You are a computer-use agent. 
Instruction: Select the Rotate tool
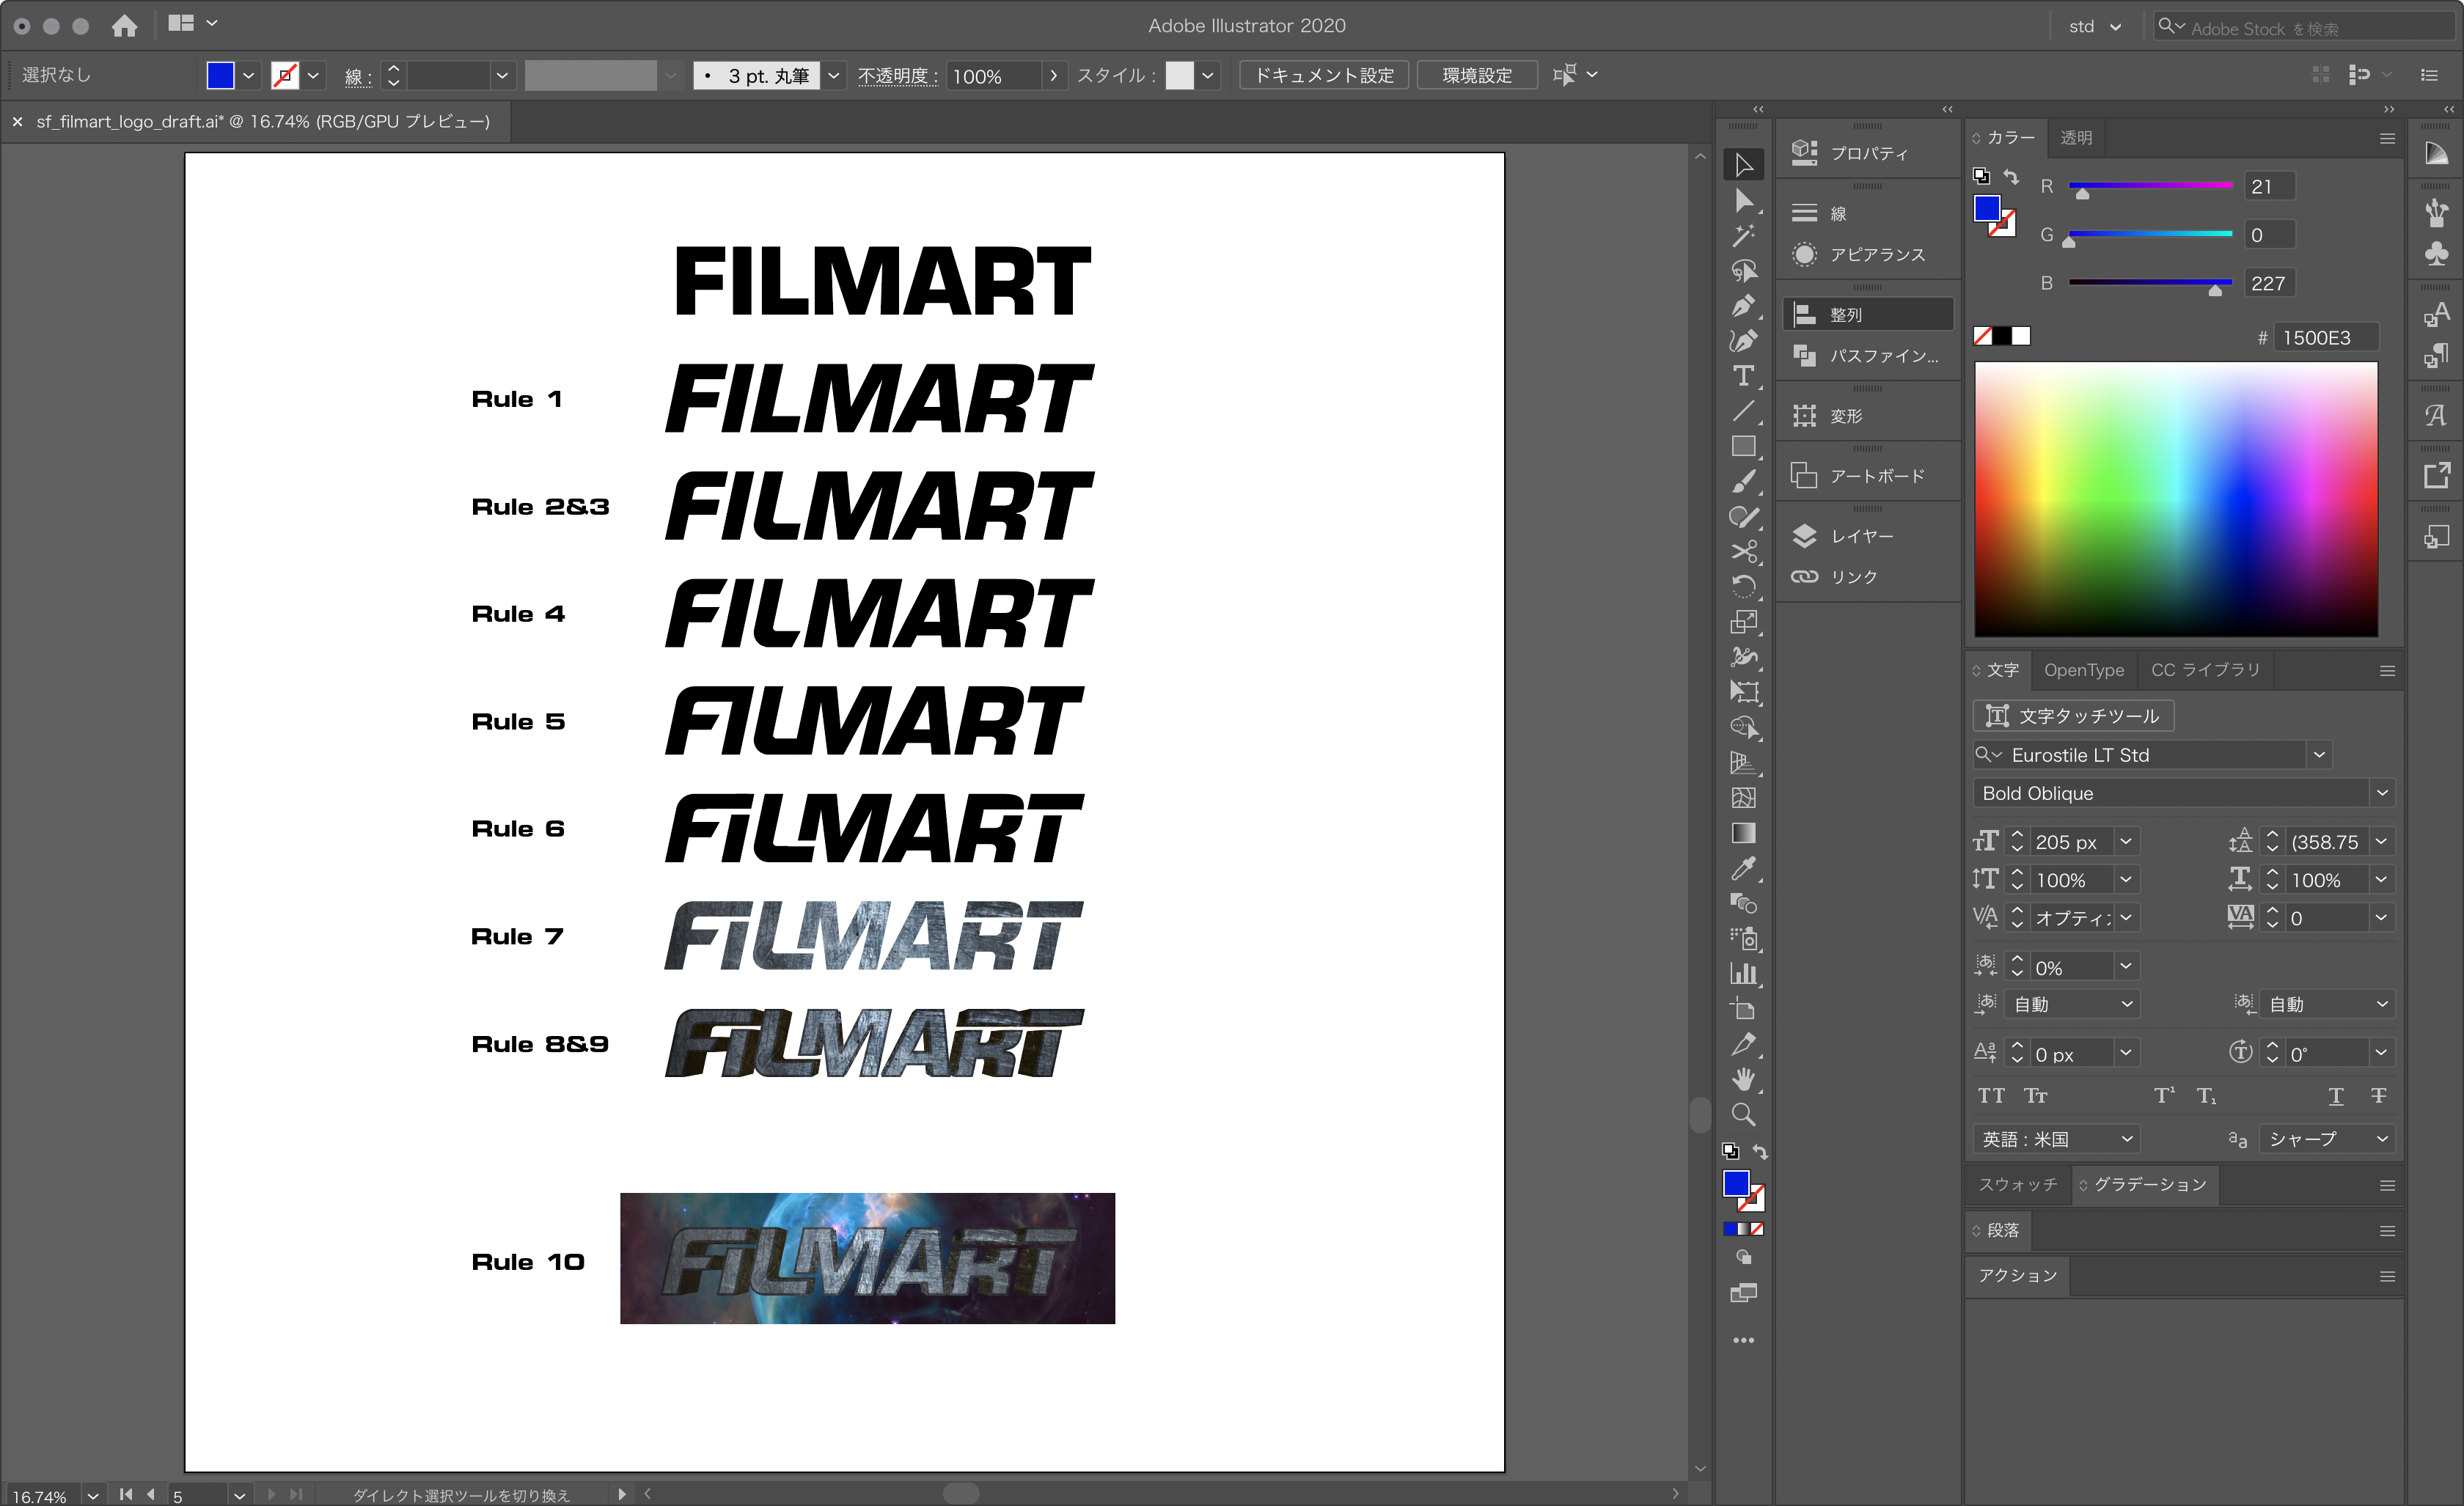[x=1743, y=586]
